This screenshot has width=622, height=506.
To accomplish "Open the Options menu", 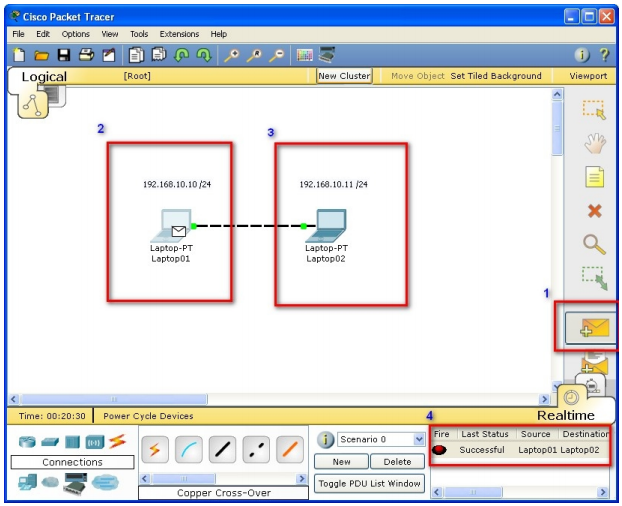I will click(x=75, y=34).
